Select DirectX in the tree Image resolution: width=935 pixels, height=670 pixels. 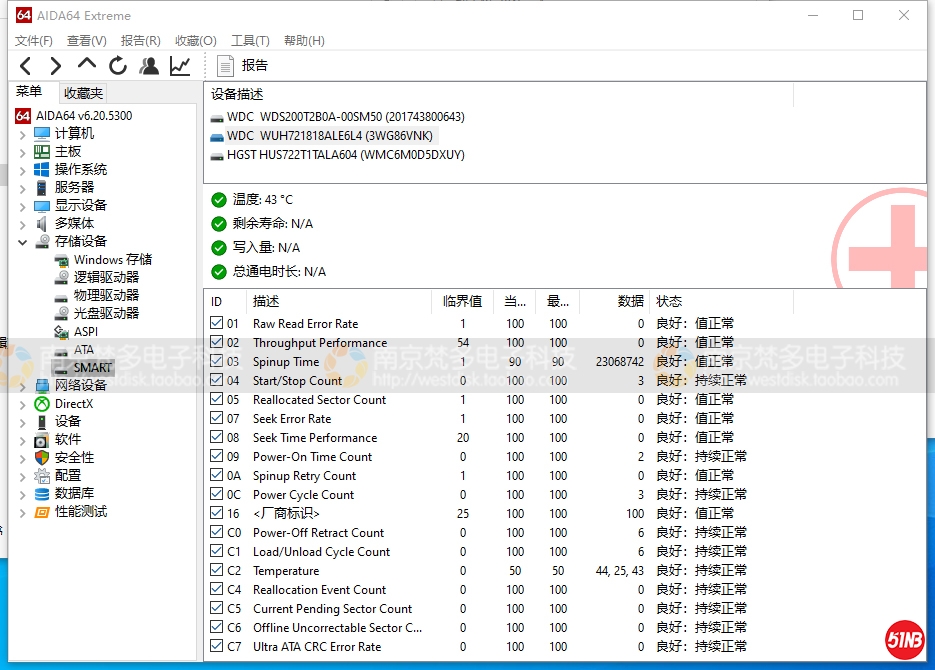click(74, 403)
